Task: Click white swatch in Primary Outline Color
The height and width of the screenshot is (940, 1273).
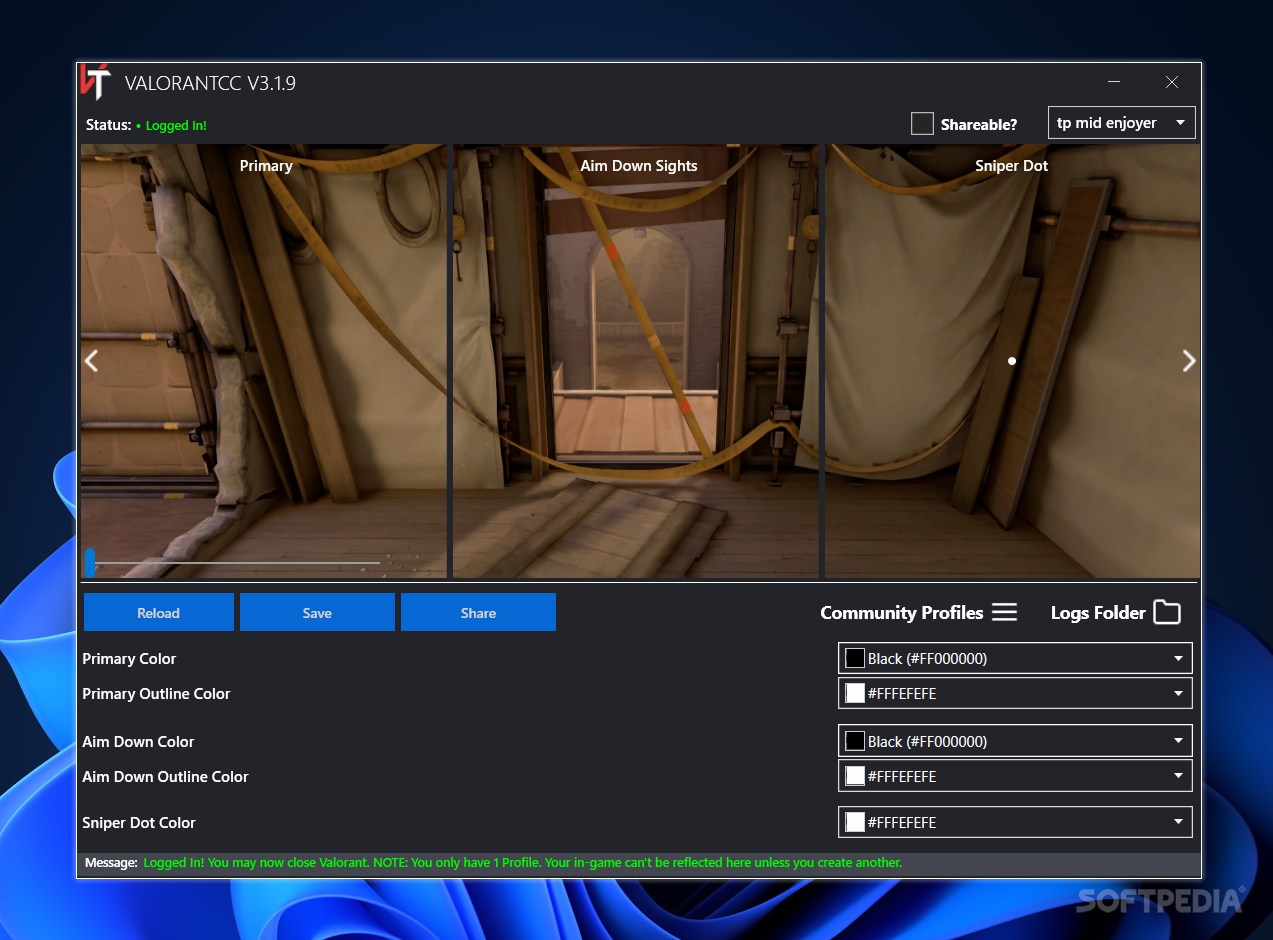Action: pyautogui.click(x=855, y=693)
